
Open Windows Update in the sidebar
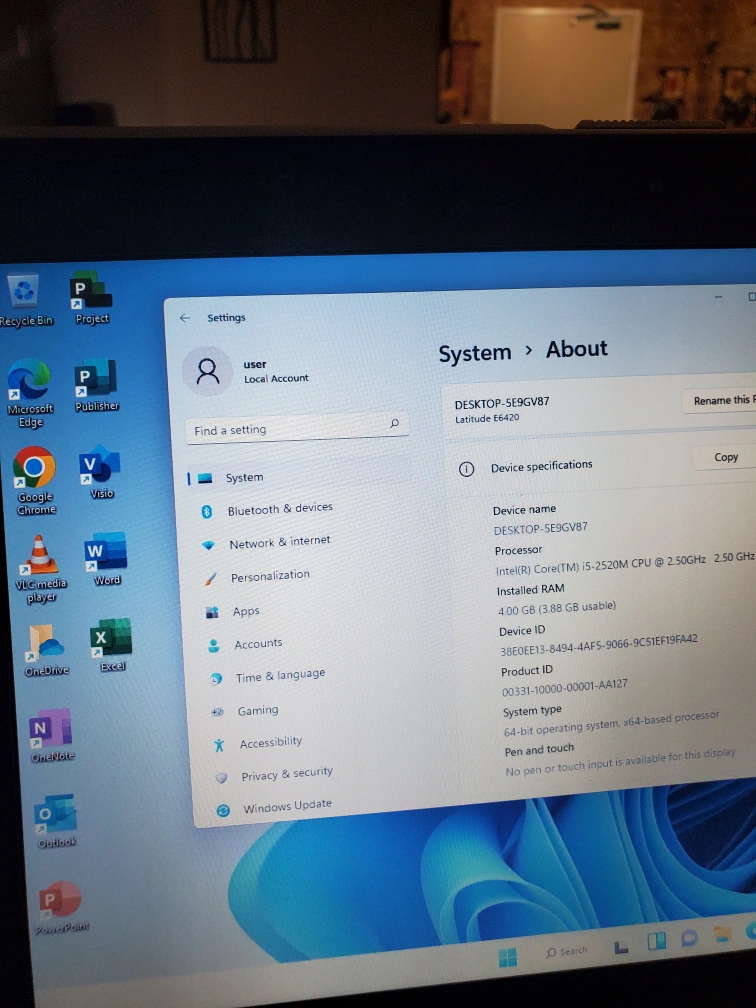click(287, 806)
